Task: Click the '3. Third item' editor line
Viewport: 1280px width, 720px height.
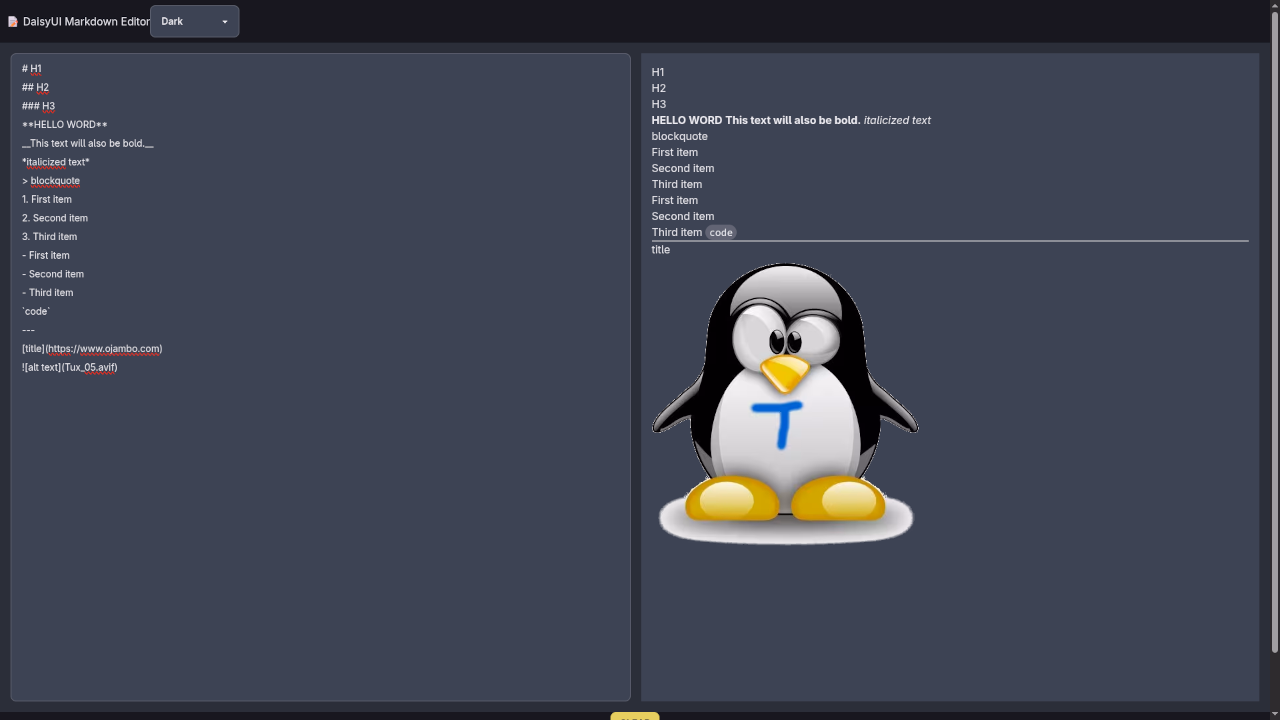Action: pyautogui.click(x=49, y=237)
